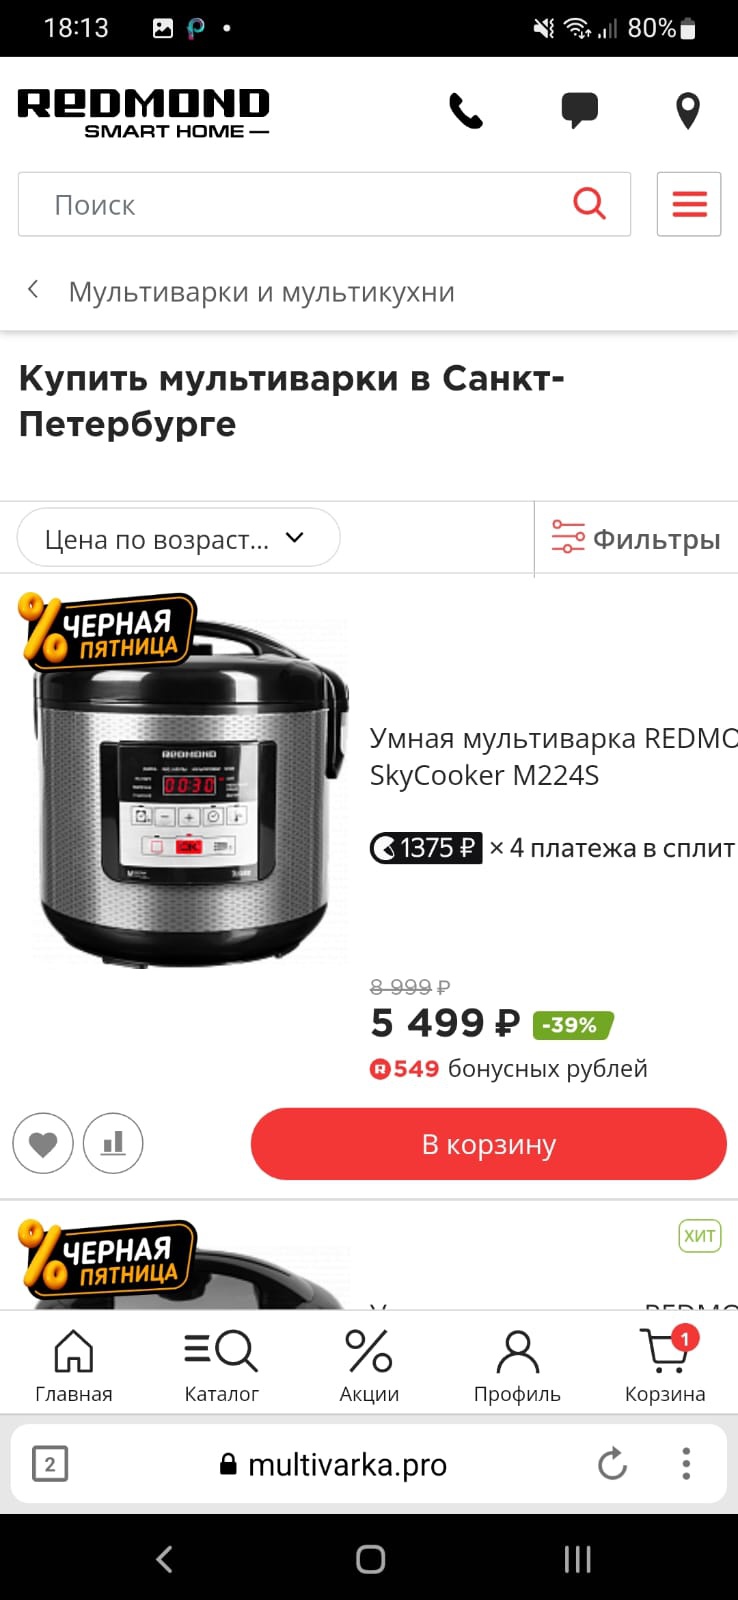Open Умная мультиварка SkyCooker M224S link
Screen dimensions: 738x1600
pos(554,757)
